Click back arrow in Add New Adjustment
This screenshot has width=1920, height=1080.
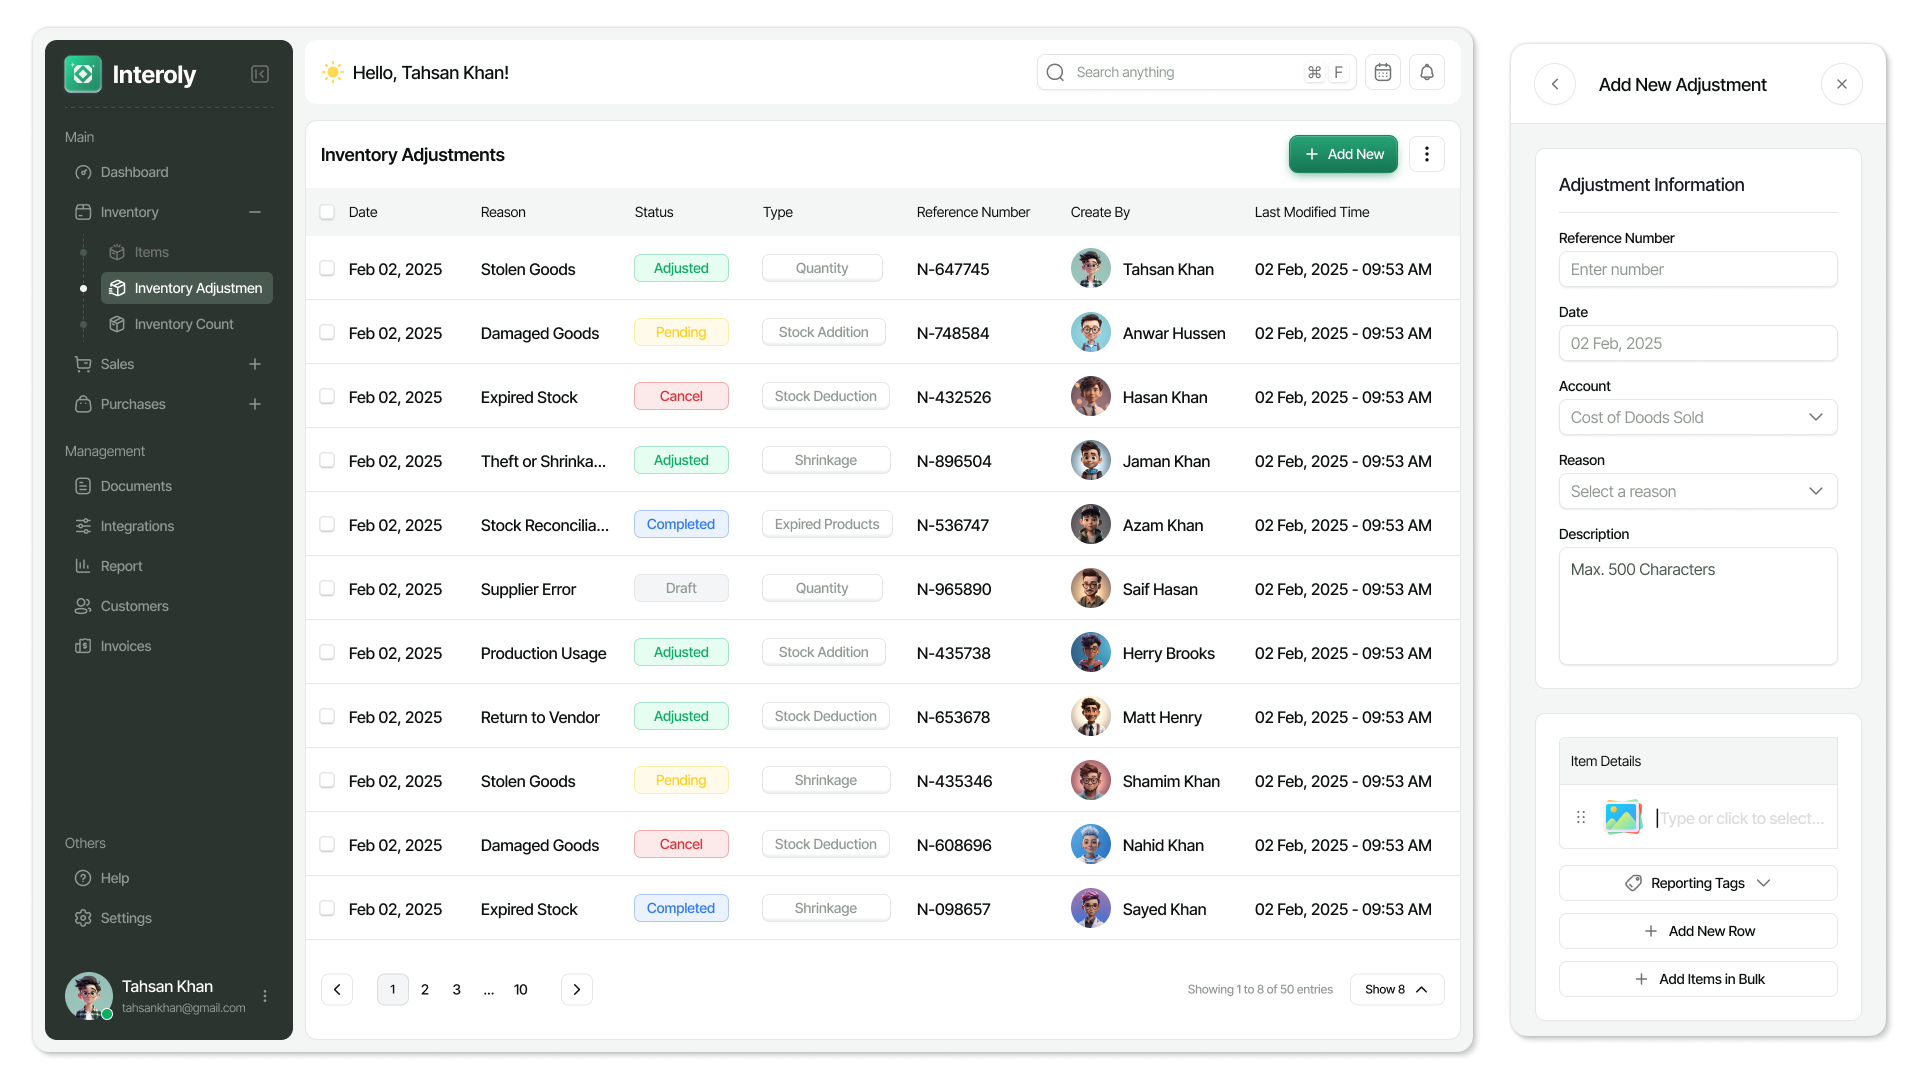1555,84
